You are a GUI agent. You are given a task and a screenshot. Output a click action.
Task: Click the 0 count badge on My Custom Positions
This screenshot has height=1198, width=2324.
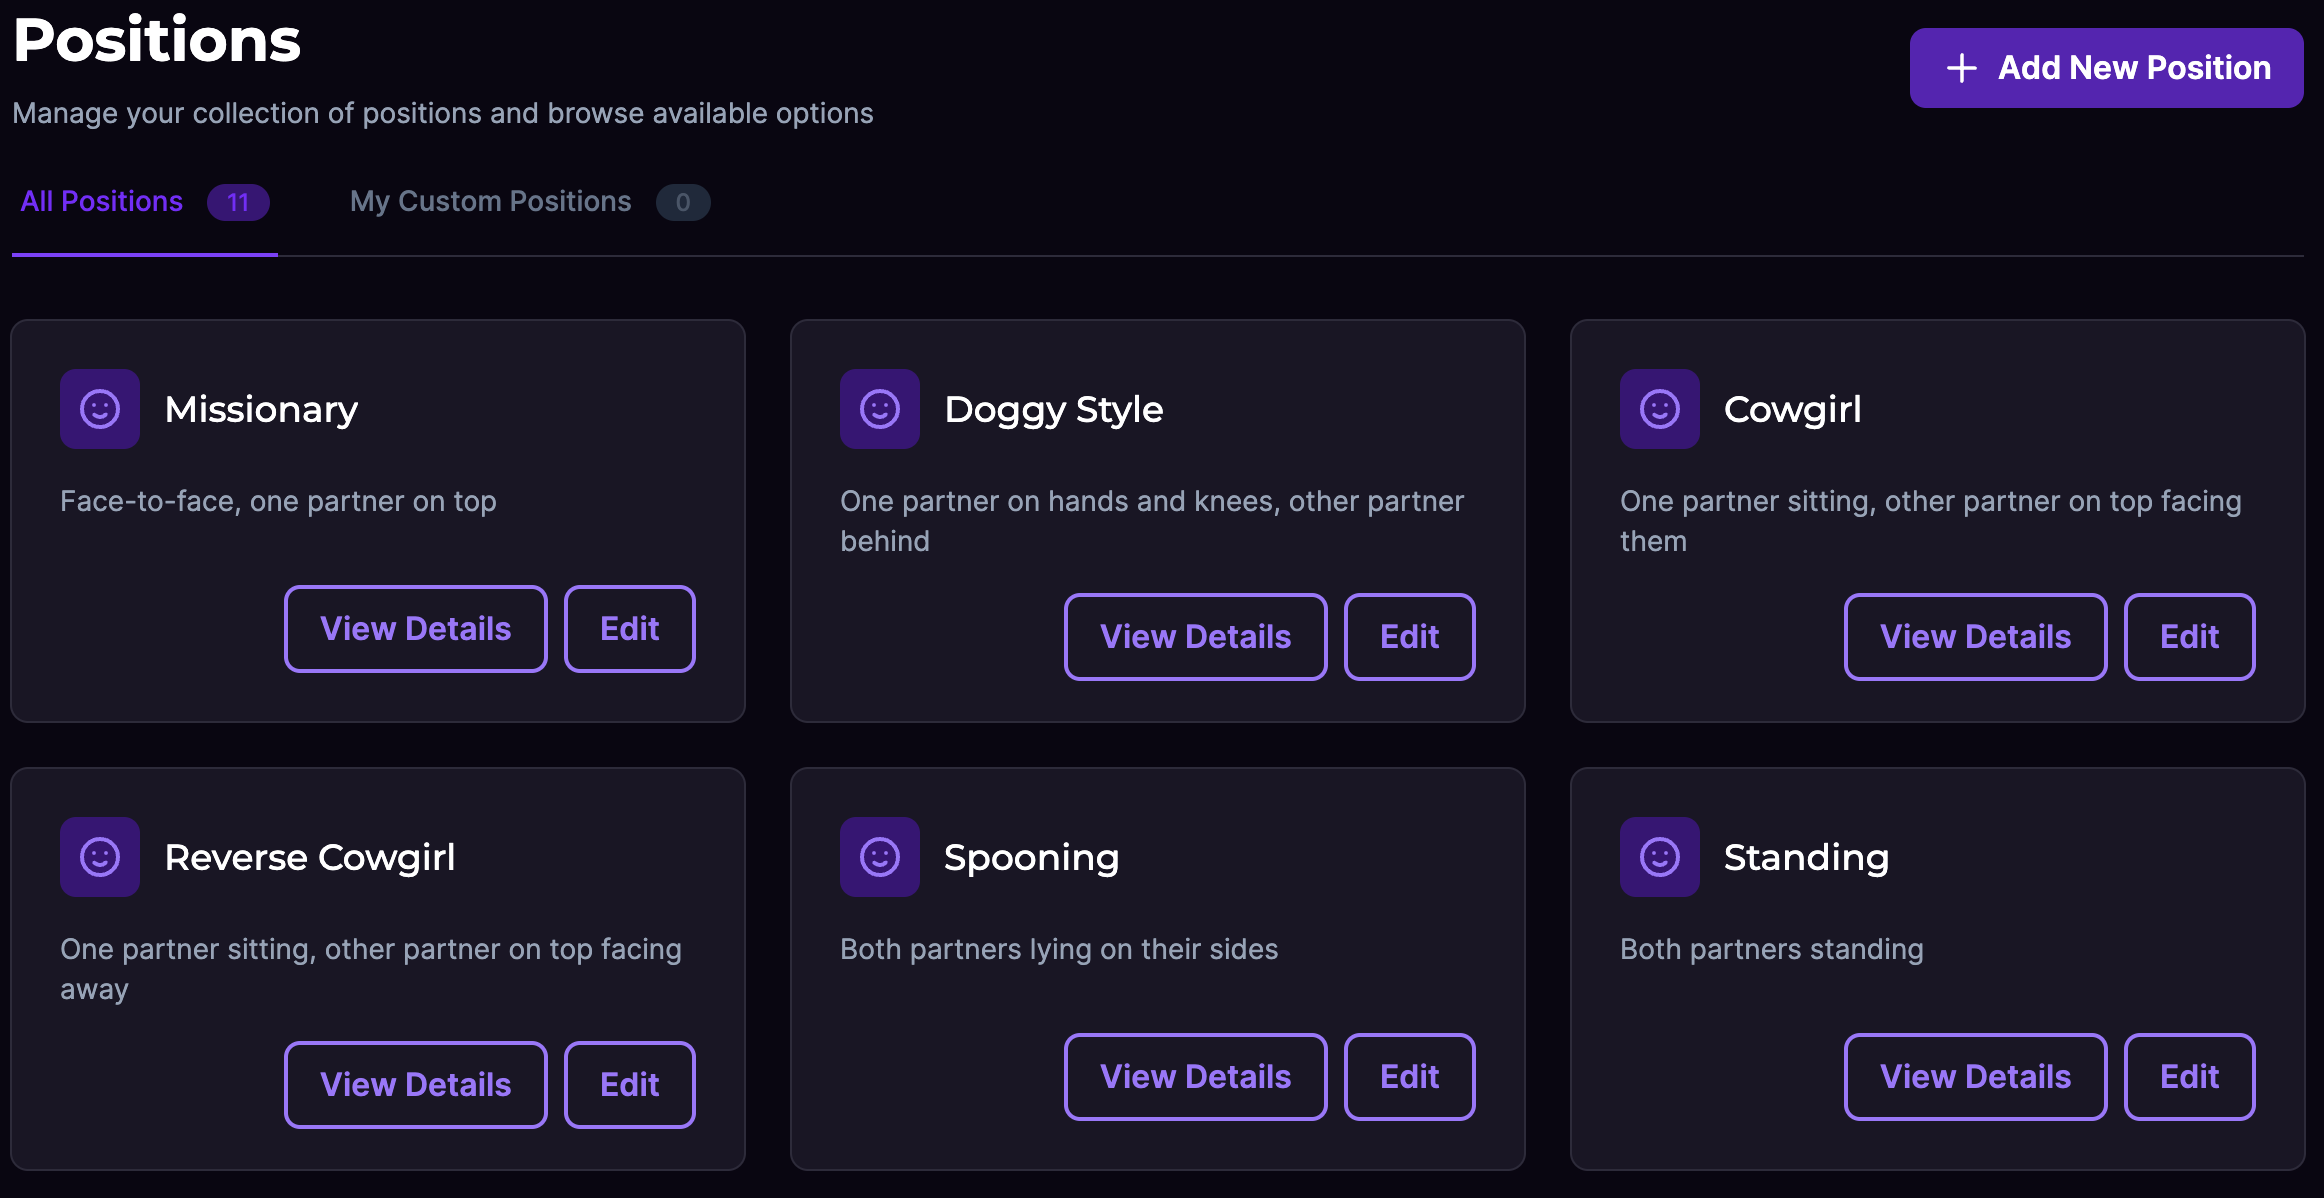point(683,202)
